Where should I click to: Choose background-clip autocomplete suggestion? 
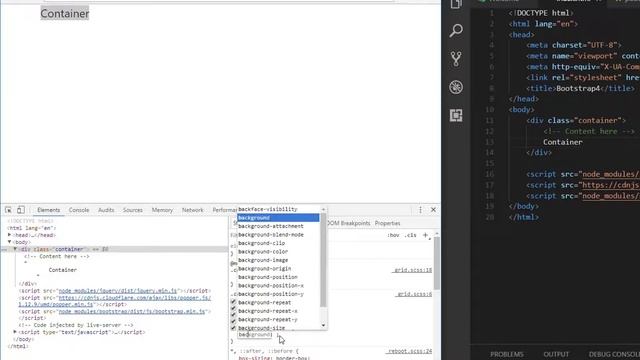(278, 243)
